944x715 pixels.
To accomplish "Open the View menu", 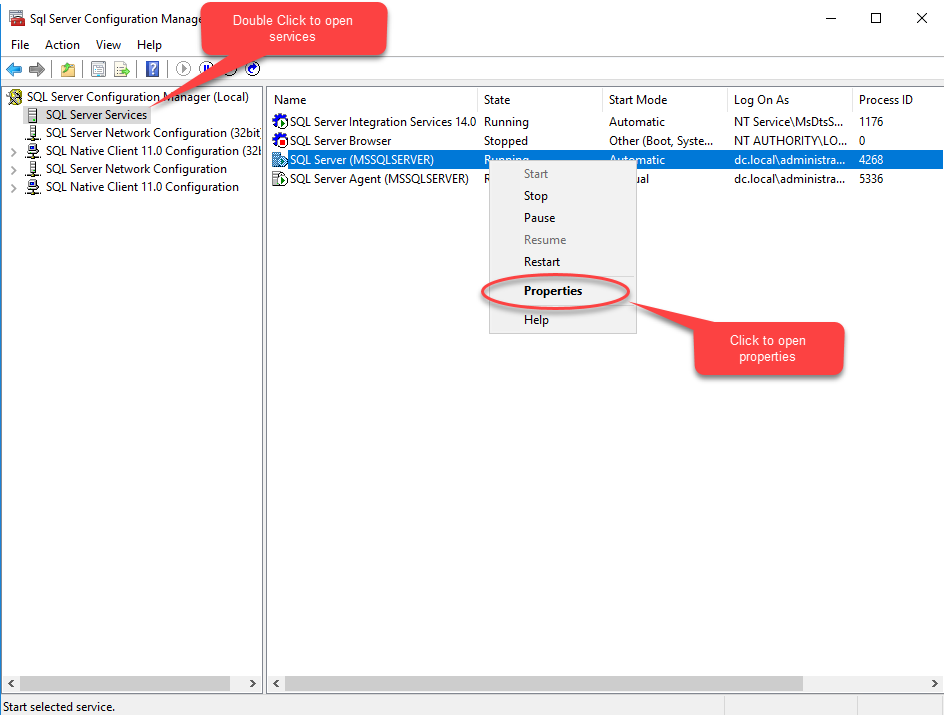I will tap(108, 45).
